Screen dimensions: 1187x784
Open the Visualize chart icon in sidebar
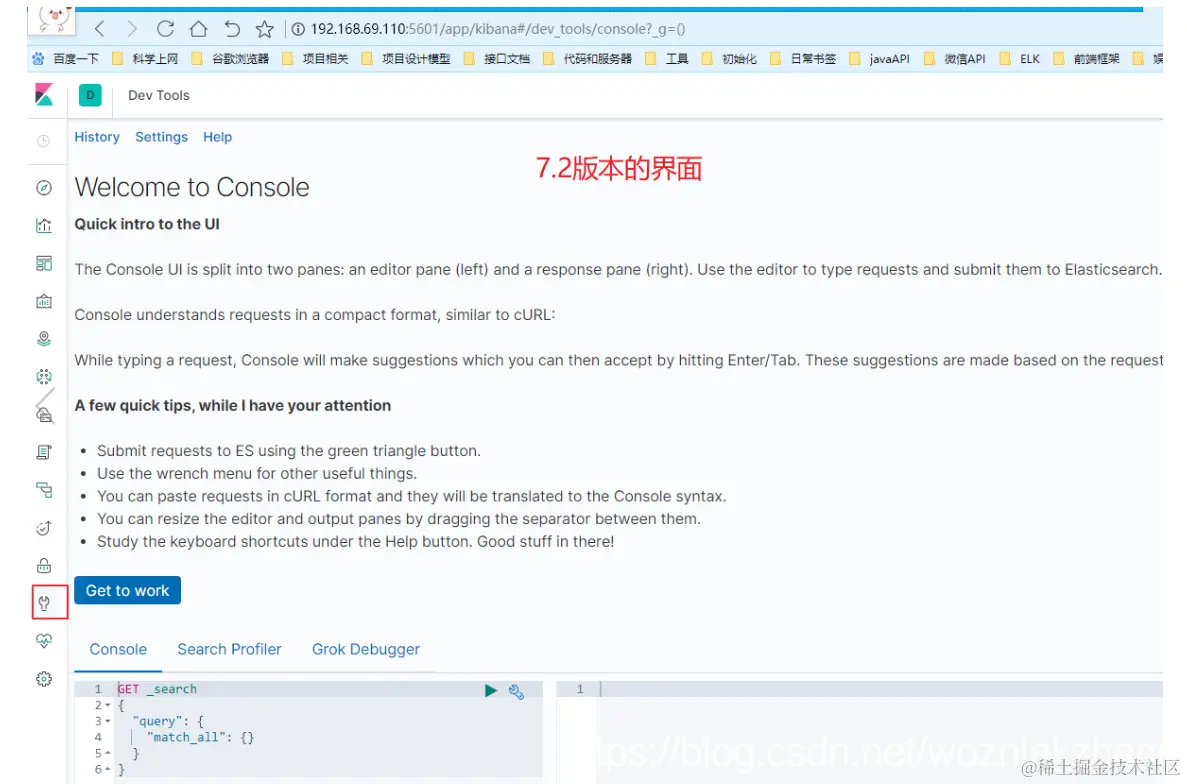tap(44, 226)
